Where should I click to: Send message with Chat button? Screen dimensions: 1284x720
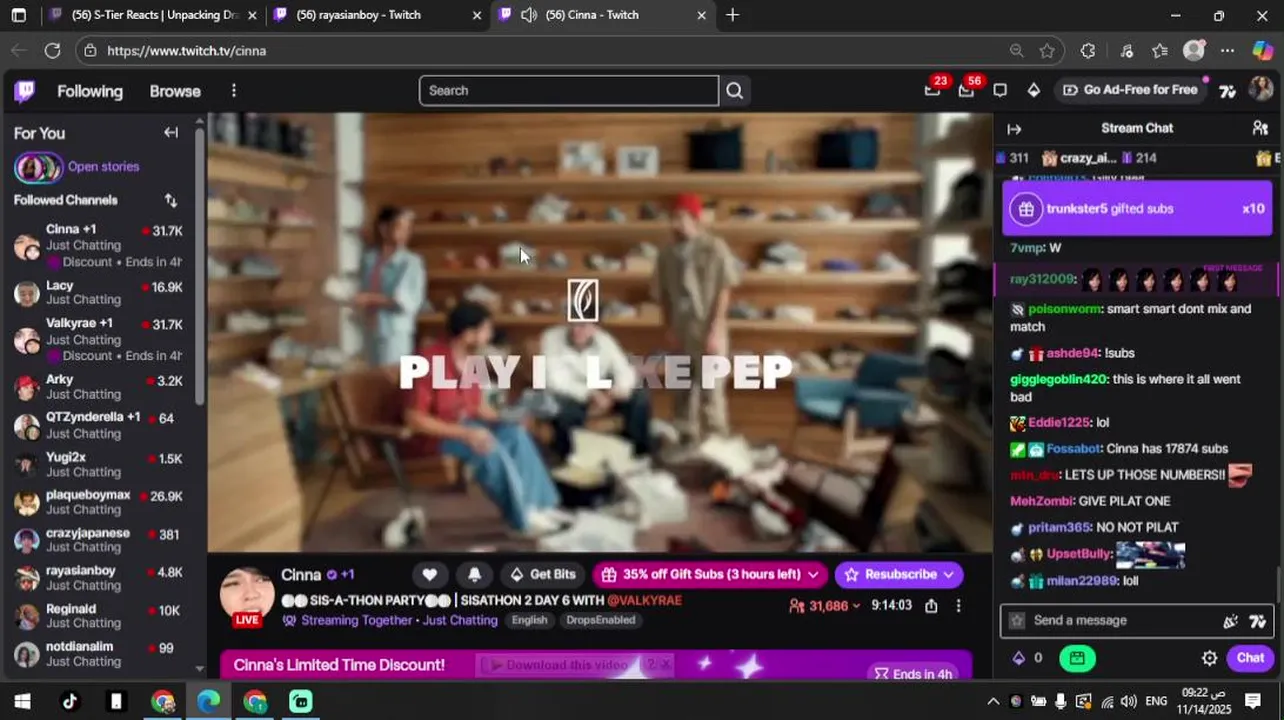point(1250,658)
